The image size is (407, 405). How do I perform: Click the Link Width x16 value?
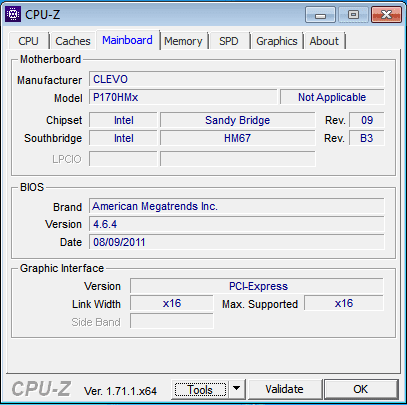point(172,303)
